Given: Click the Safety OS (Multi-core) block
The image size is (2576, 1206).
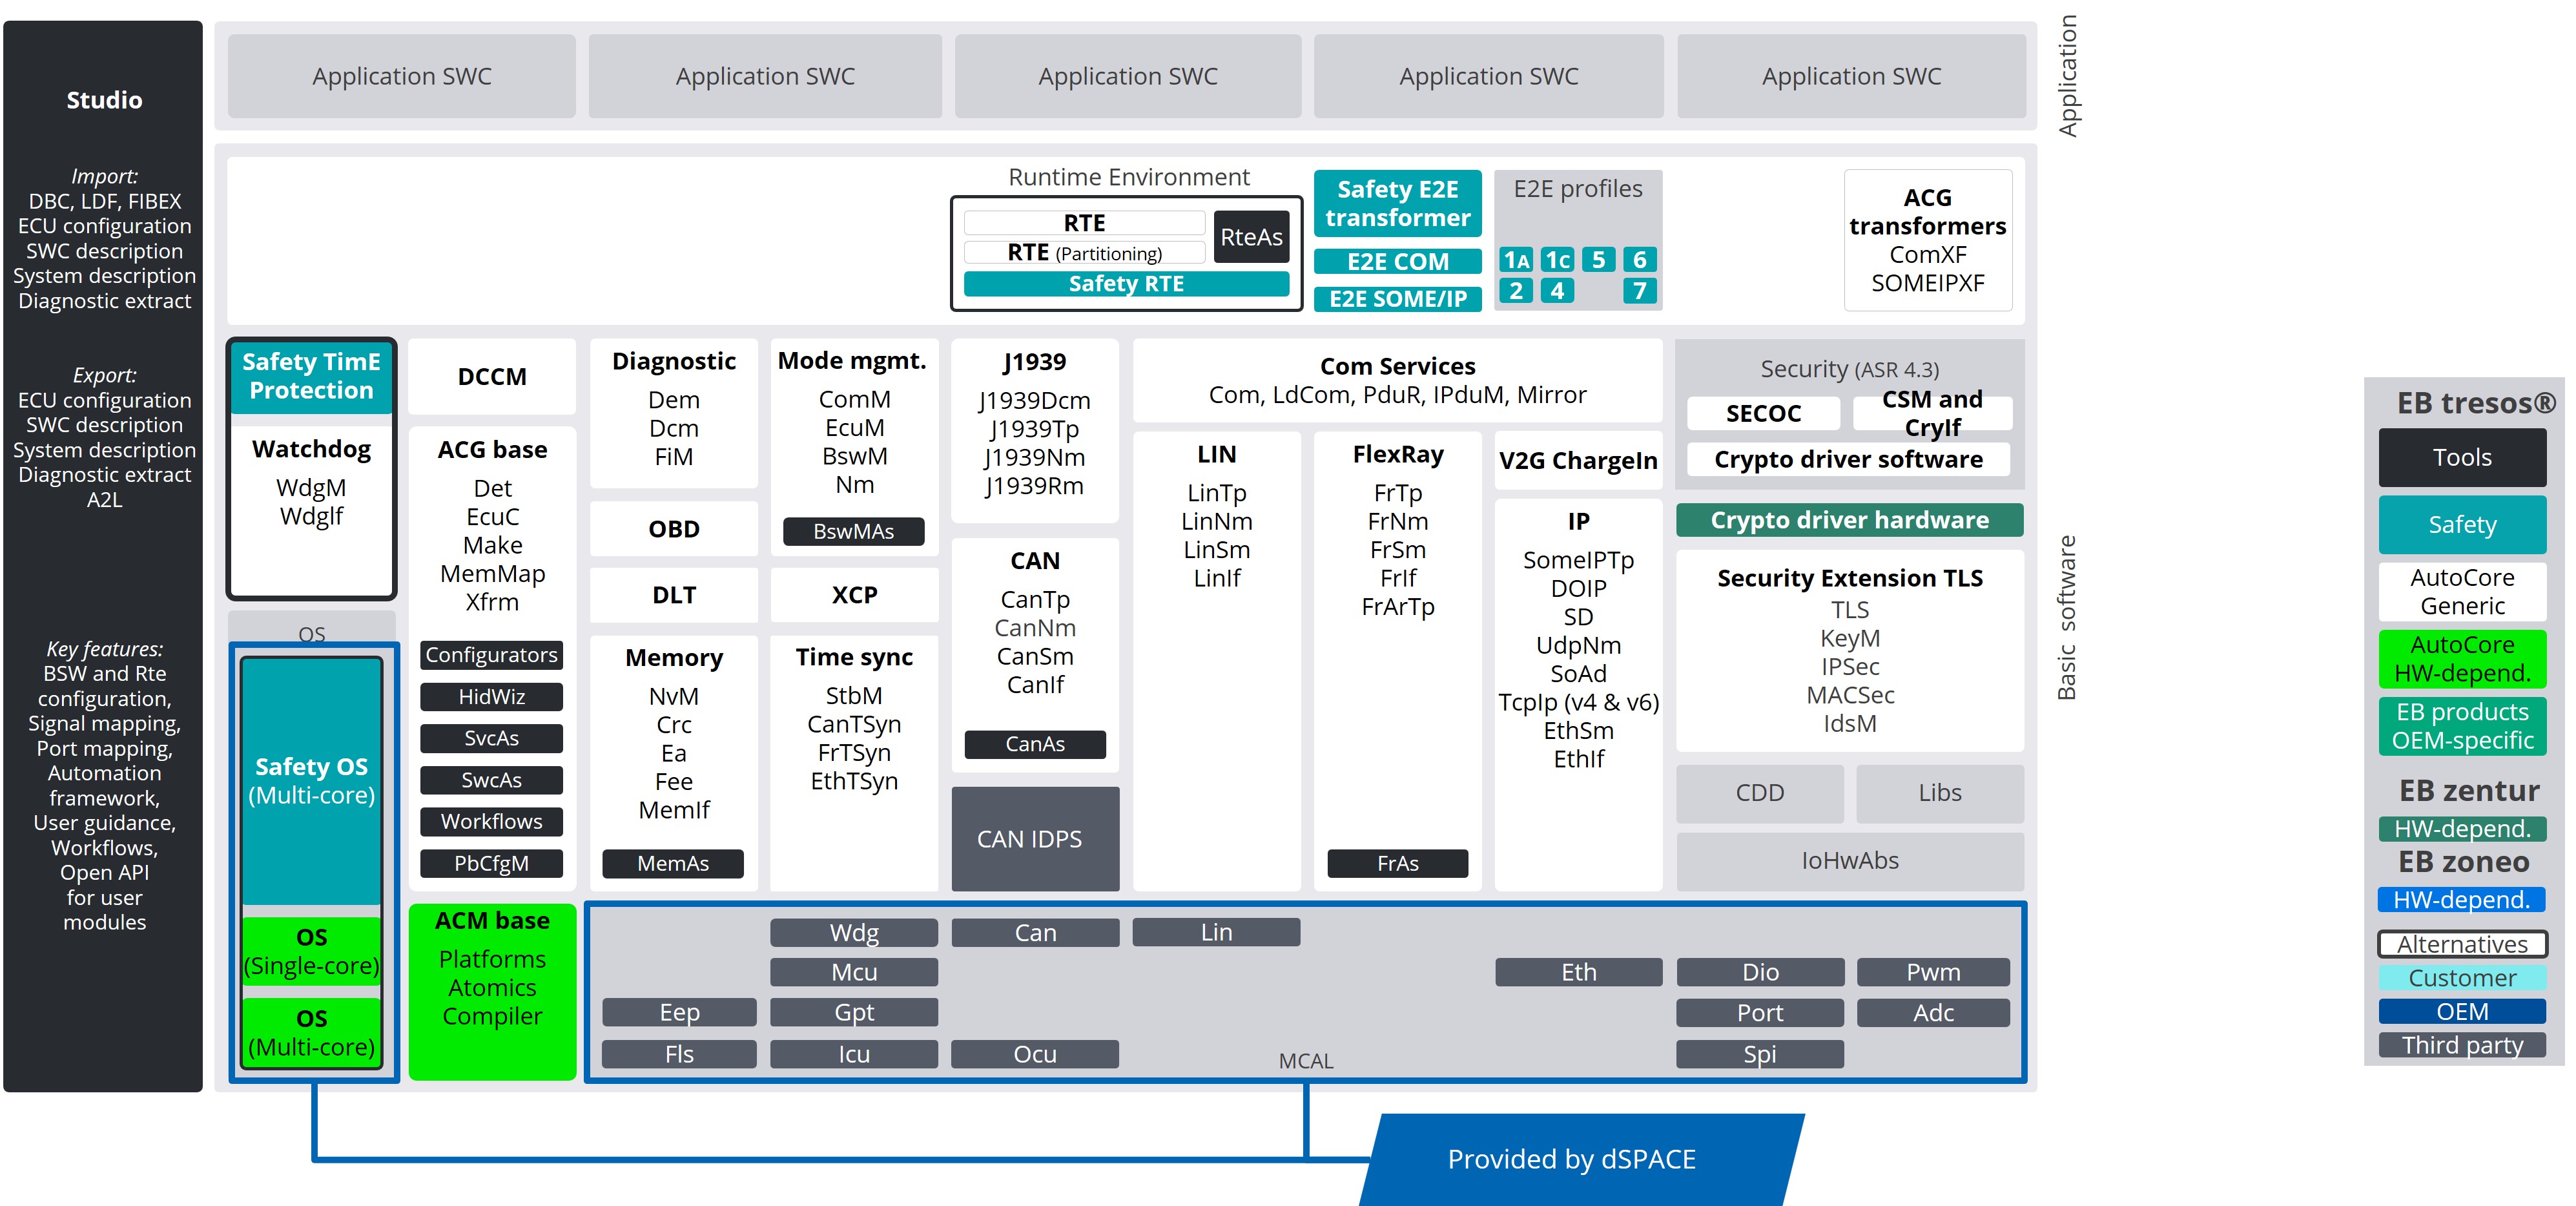Looking at the screenshot, I should 311,781.
